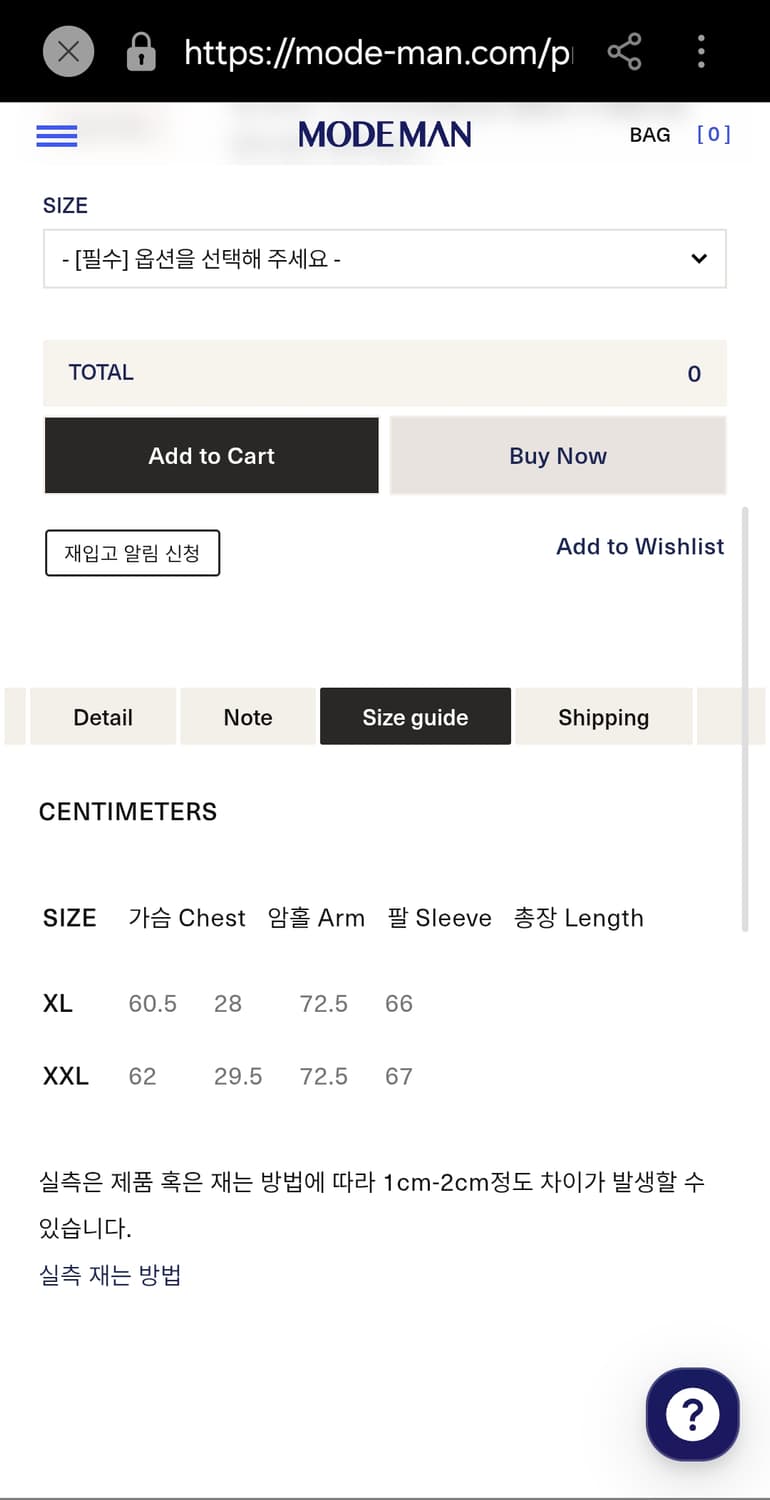Open the hamburger navigation menu
Viewport: 770px width, 1500px height.
pos(57,135)
